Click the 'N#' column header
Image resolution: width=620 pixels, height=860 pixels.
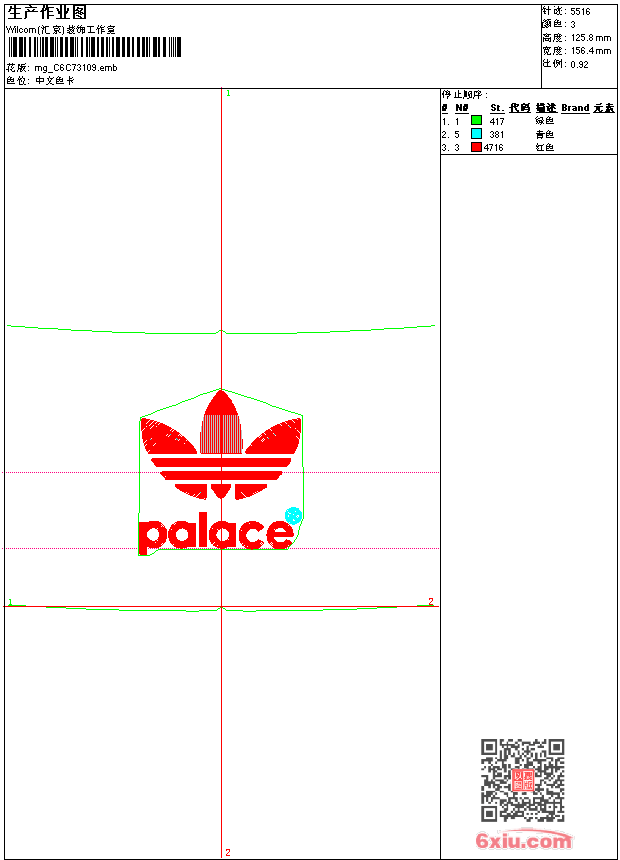coord(462,108)
